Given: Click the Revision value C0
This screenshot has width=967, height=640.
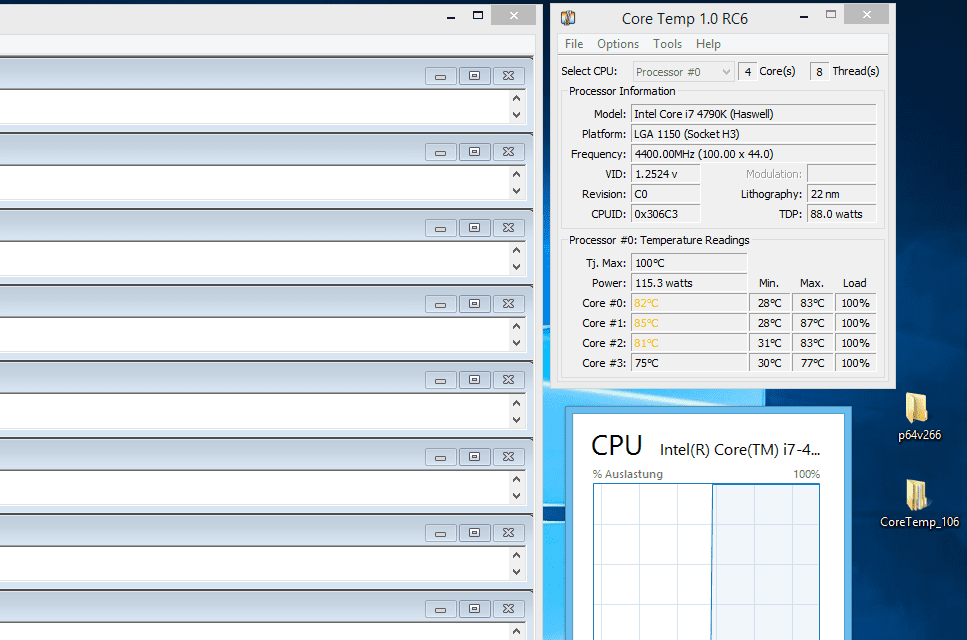Looking at the screenshot, I should 665,194.
